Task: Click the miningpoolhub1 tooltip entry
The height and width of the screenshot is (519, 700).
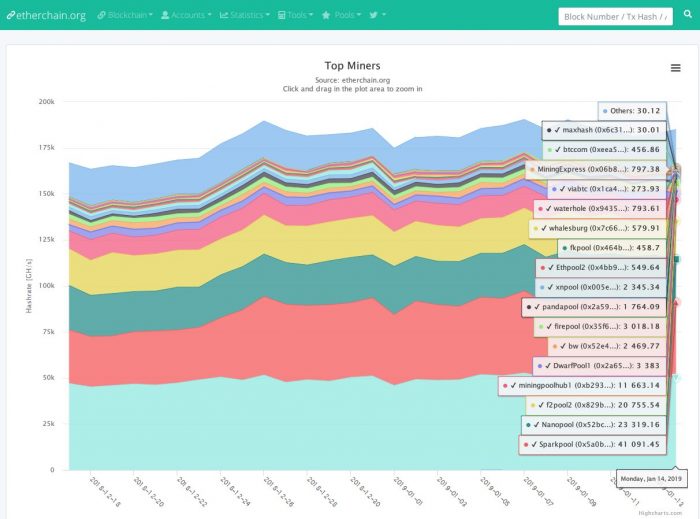Action: [582, 386]
